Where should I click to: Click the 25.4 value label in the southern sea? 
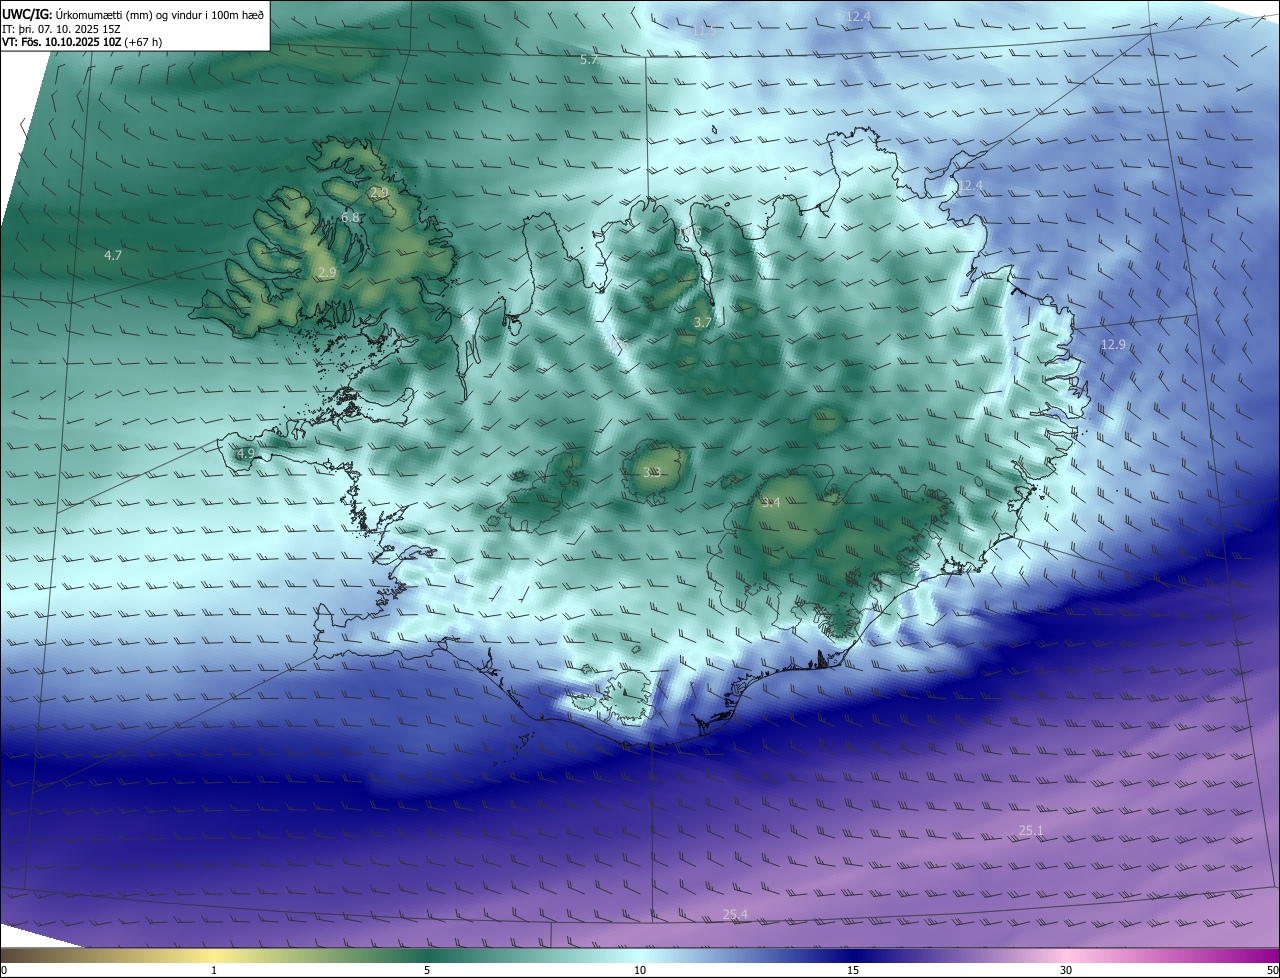tap(735, 915)
